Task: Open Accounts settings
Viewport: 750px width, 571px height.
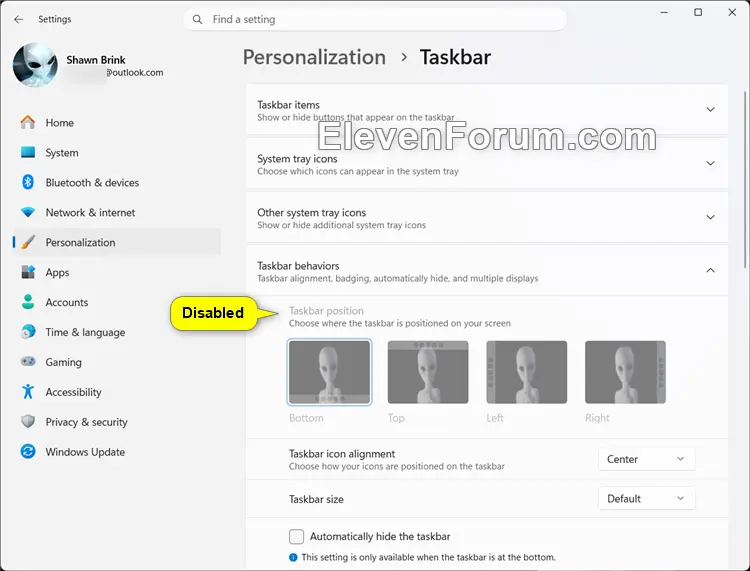Action: pyautogui.click(x=117, y=302)
